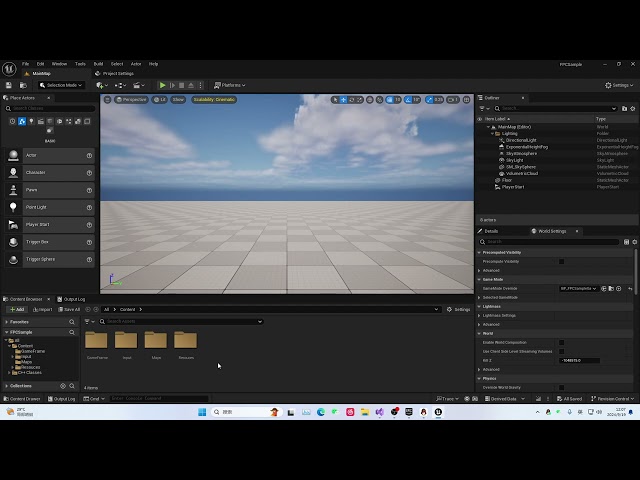This screenshot has width=640, height=480.
Task: Click the Outliner settings gear icon
Action: click(x=633, y=108)
